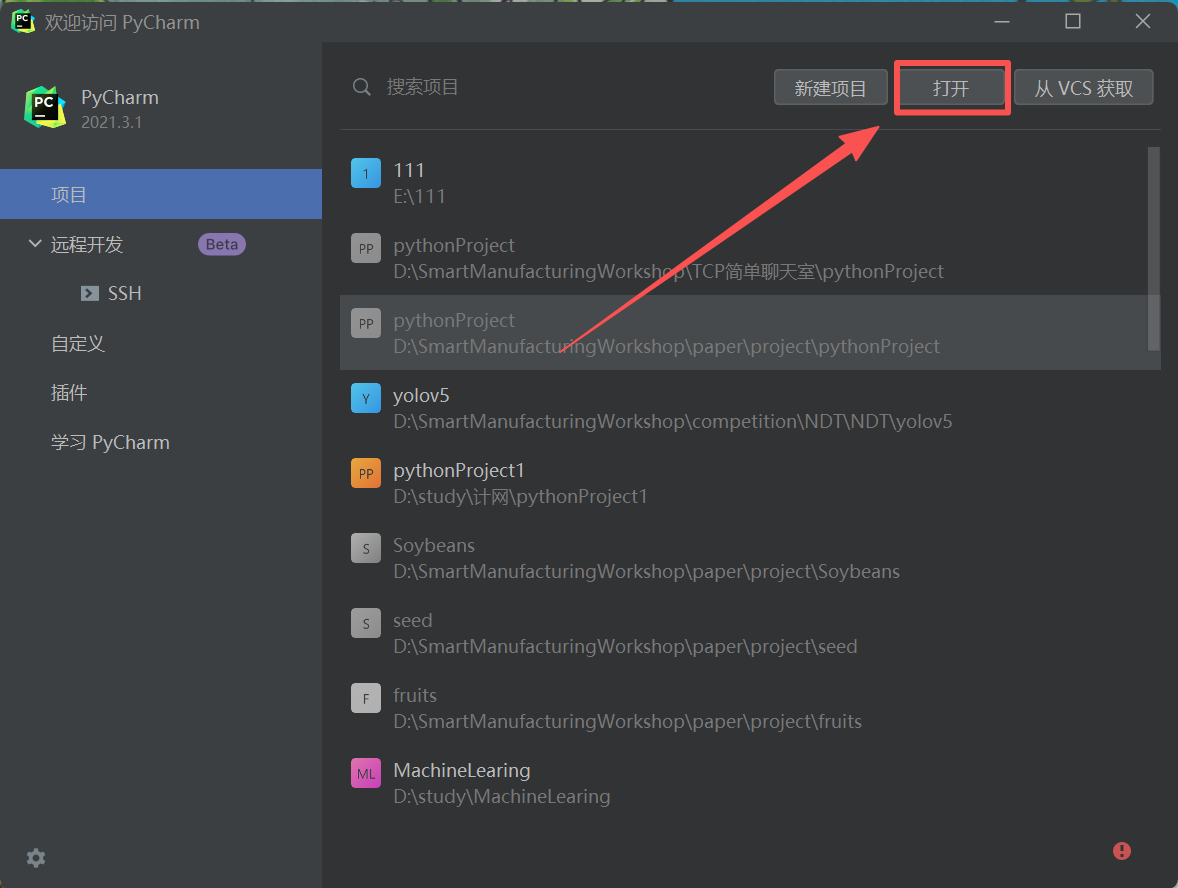The height and width of the screenshot is (888, 1178).
Task: Select the 项目 sidebar tab
Action: point(161,195)
